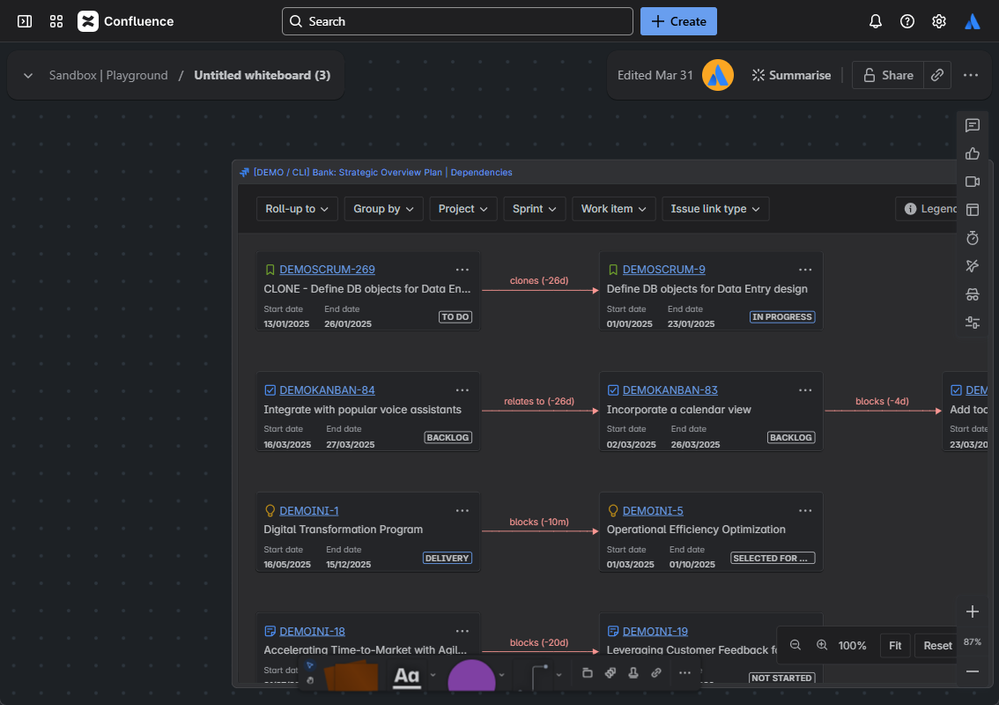Click the Reset zoom button

[x=937, y=645]
